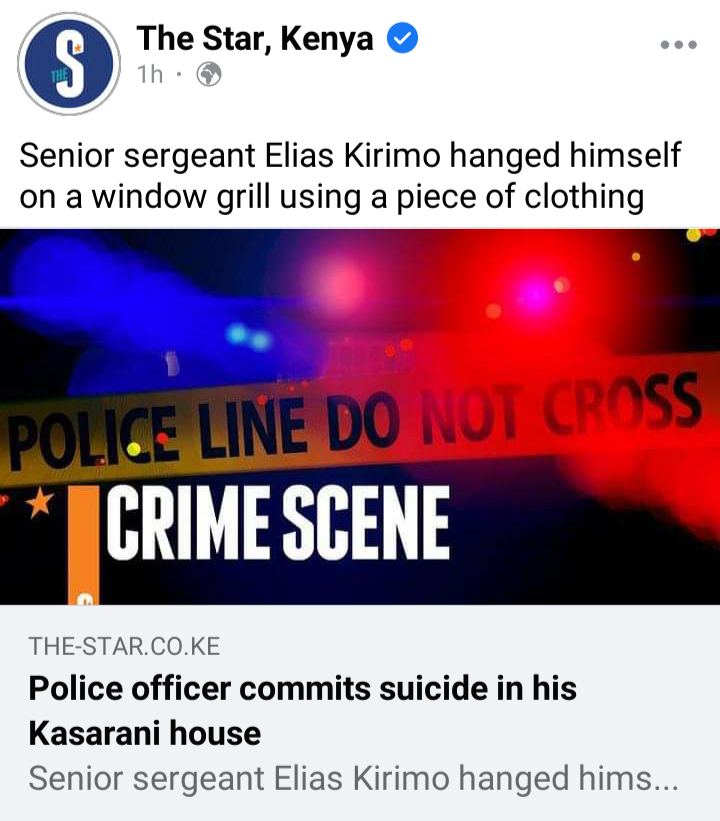
Task: Click the CRIME SCENE text overlay
Action: [x=279, y=523]
